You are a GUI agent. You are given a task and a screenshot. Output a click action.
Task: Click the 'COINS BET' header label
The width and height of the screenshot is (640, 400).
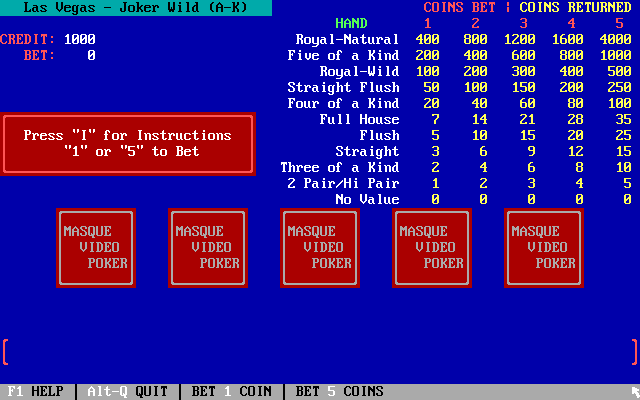point(459,7)
